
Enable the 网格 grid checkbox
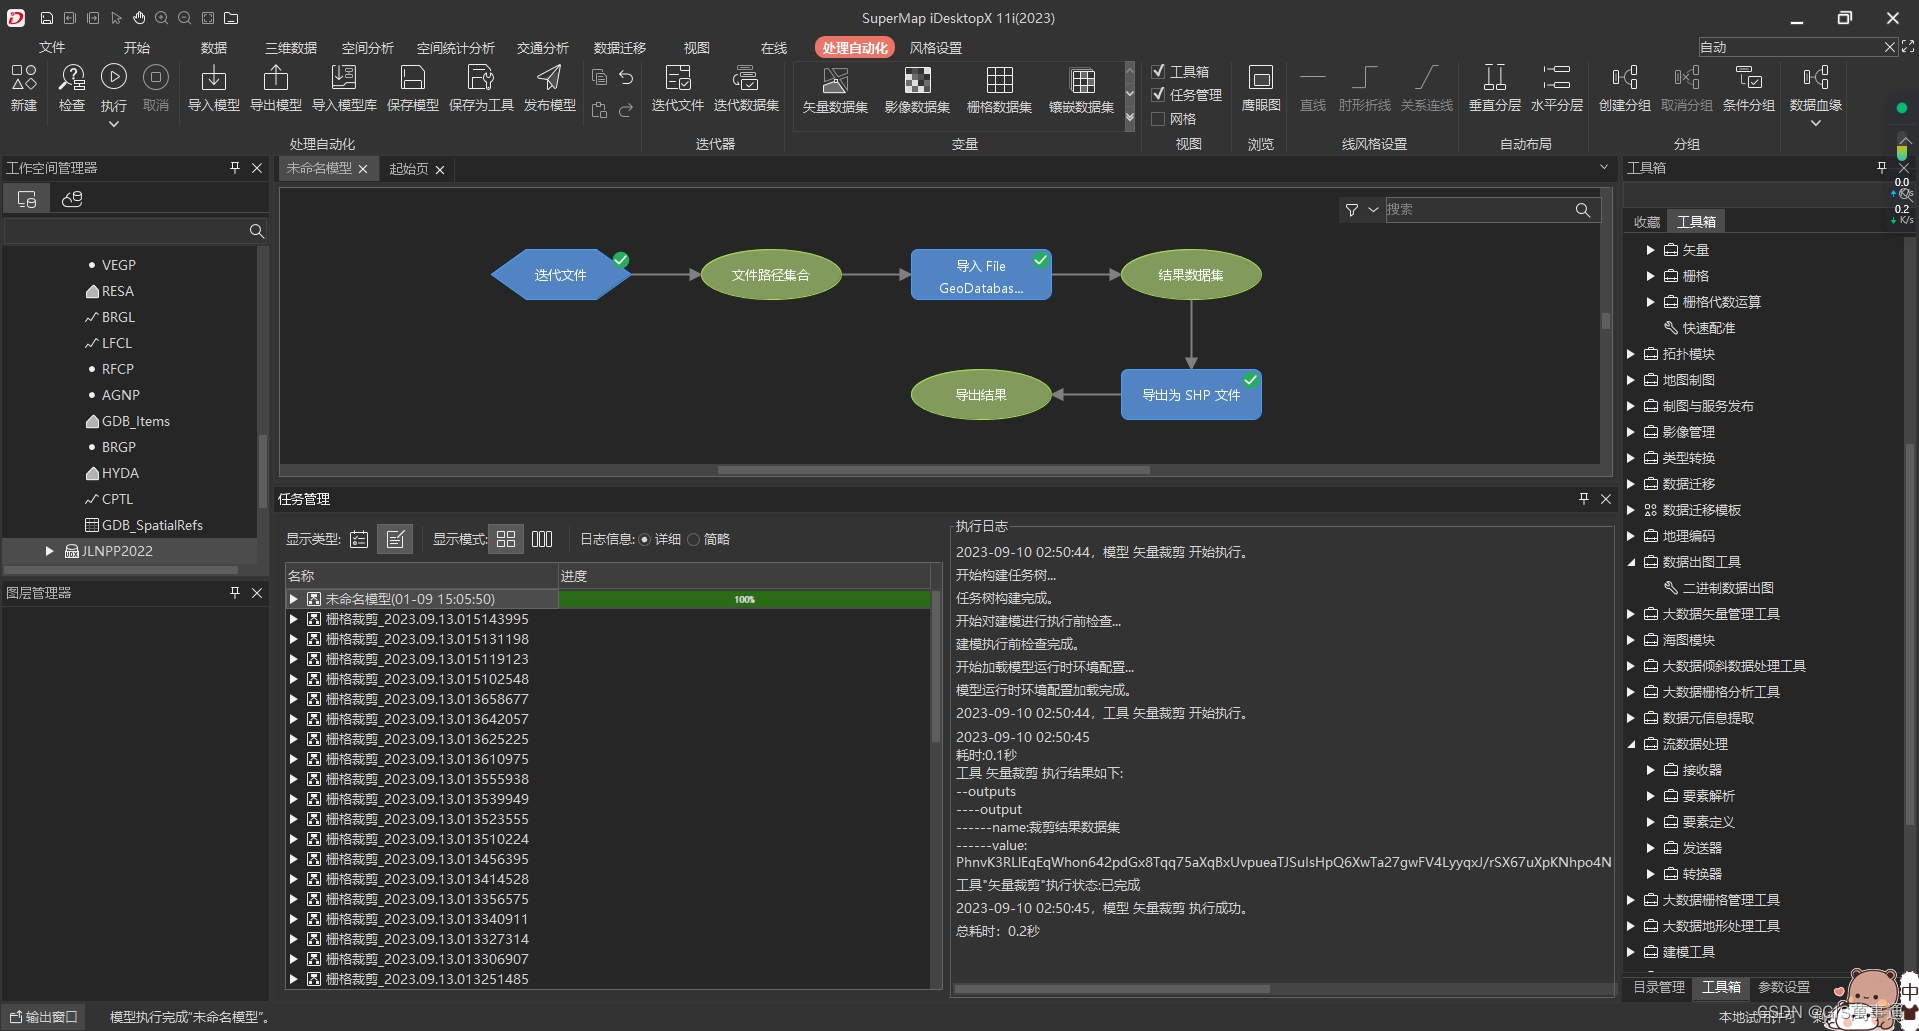click(x=1158, y=118)
